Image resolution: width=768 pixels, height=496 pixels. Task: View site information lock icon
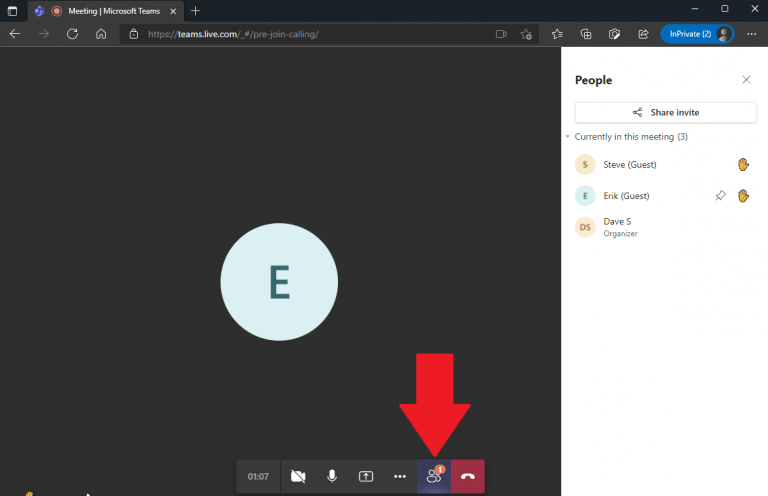pyautogui.click(x=134, y=34)
